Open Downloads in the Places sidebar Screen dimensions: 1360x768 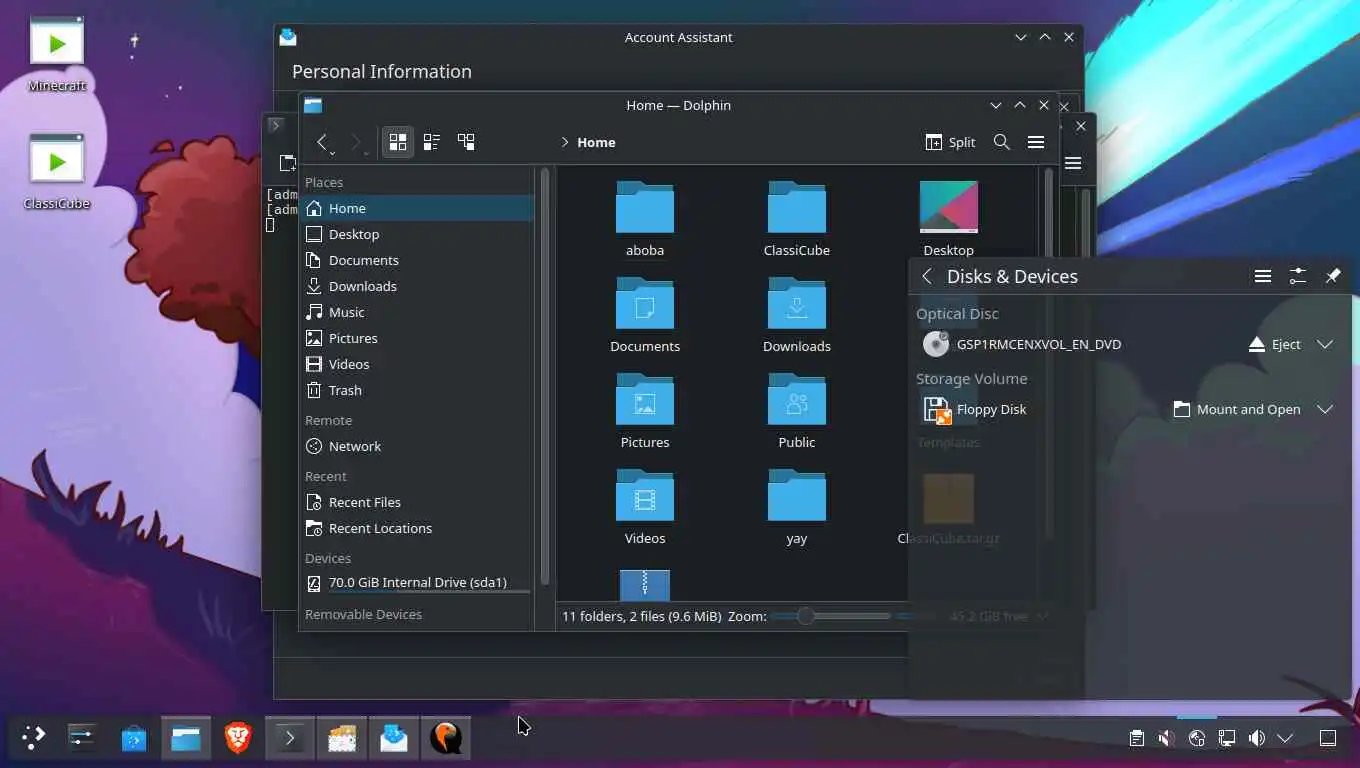pos(418,286)
